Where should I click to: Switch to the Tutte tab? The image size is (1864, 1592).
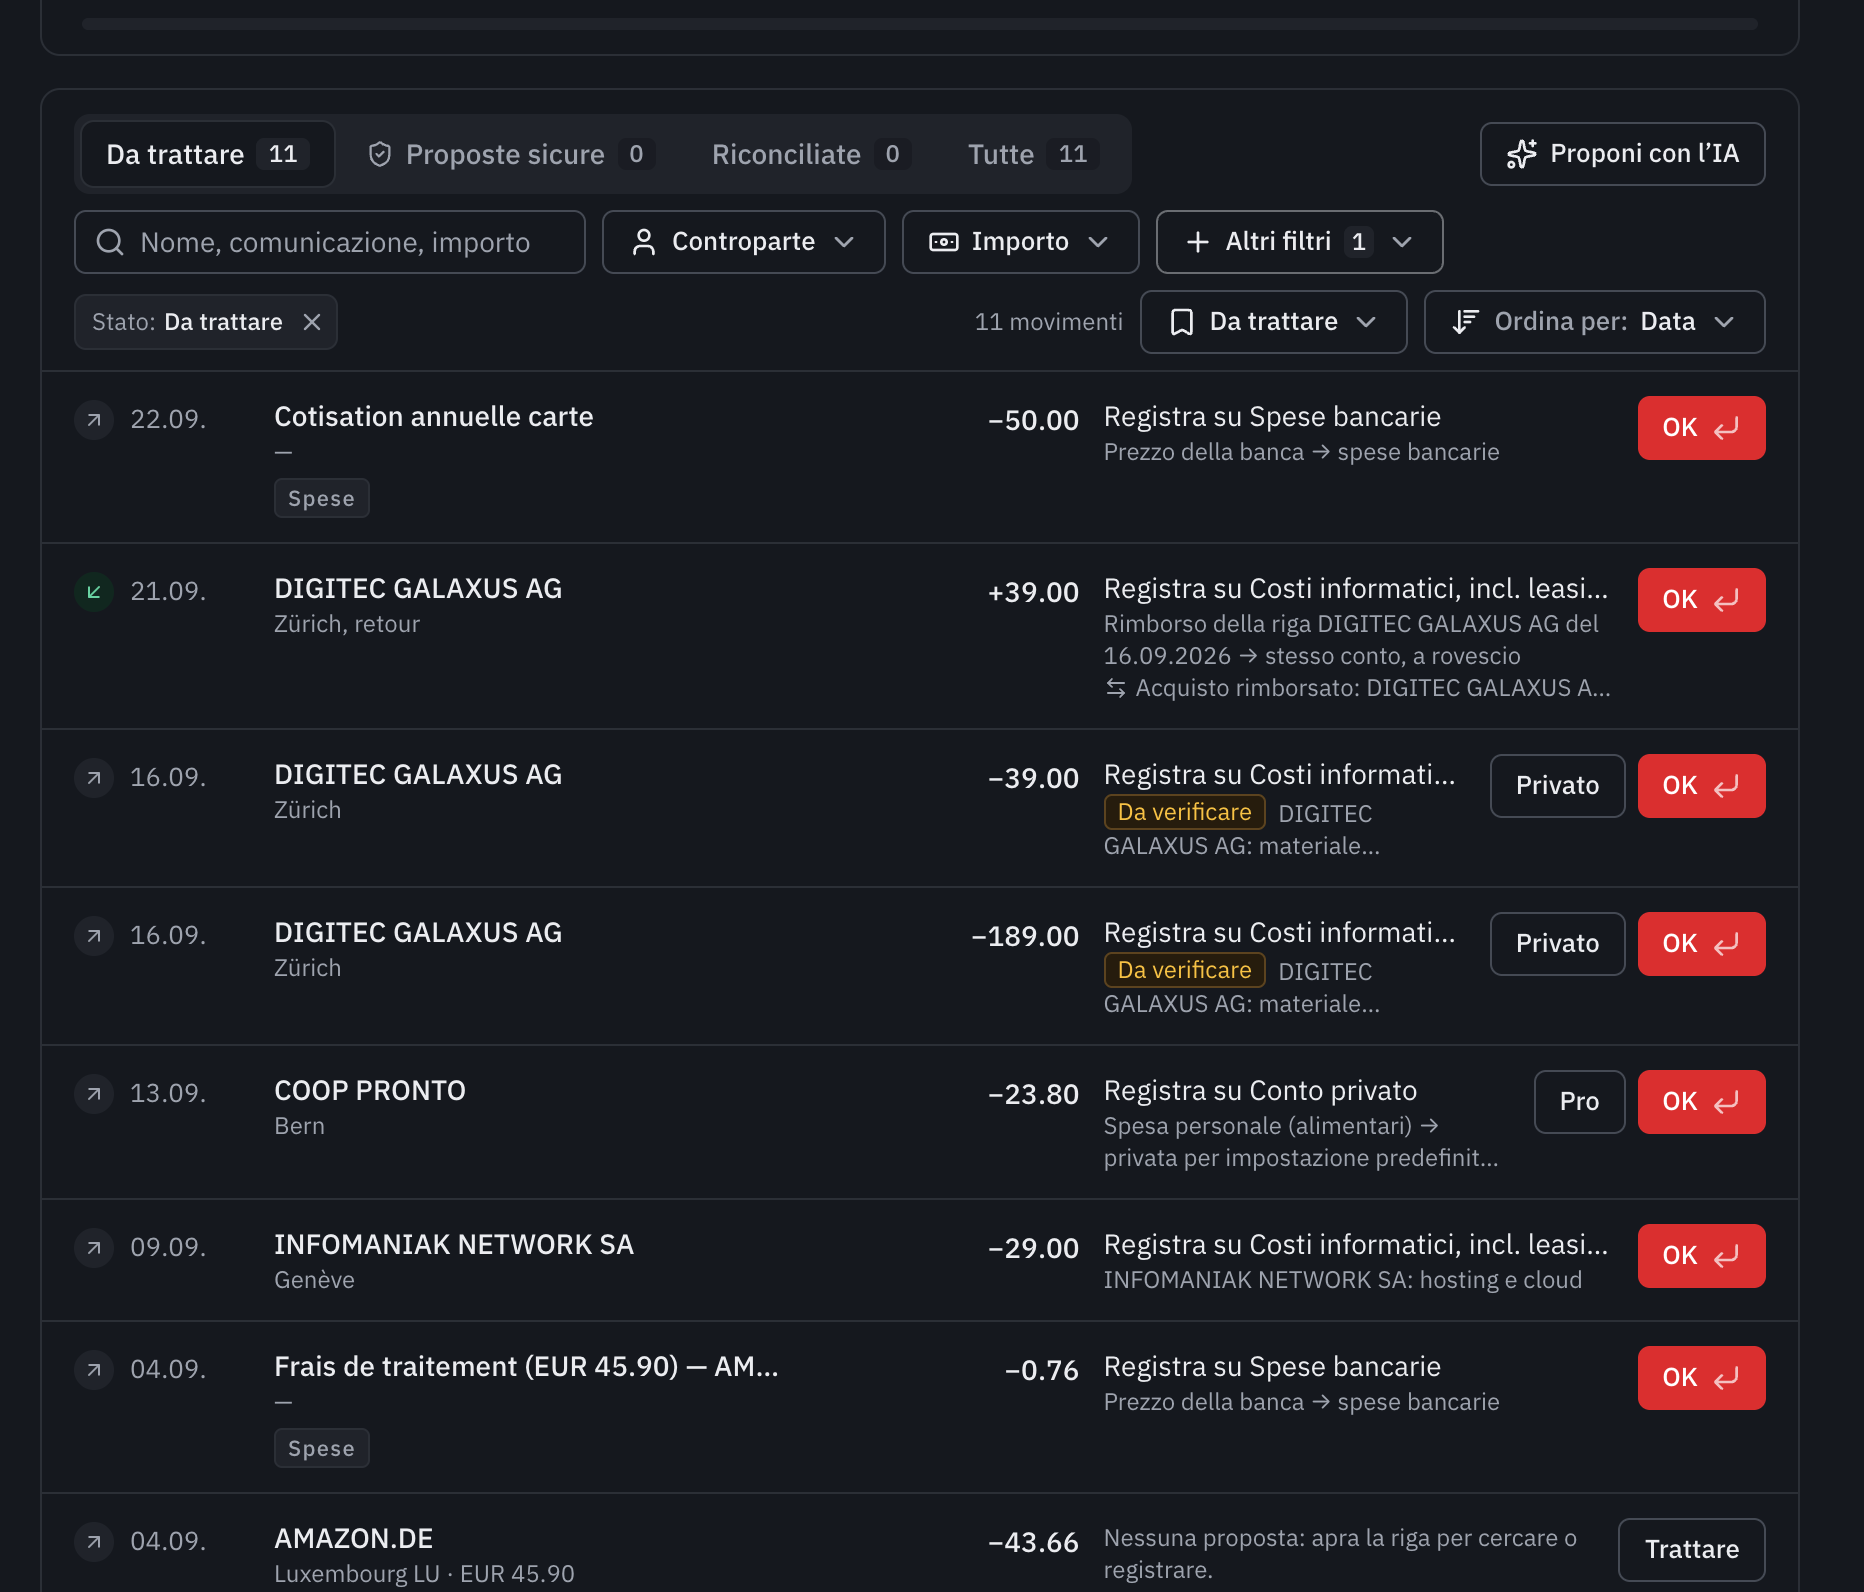[1033, 154]
